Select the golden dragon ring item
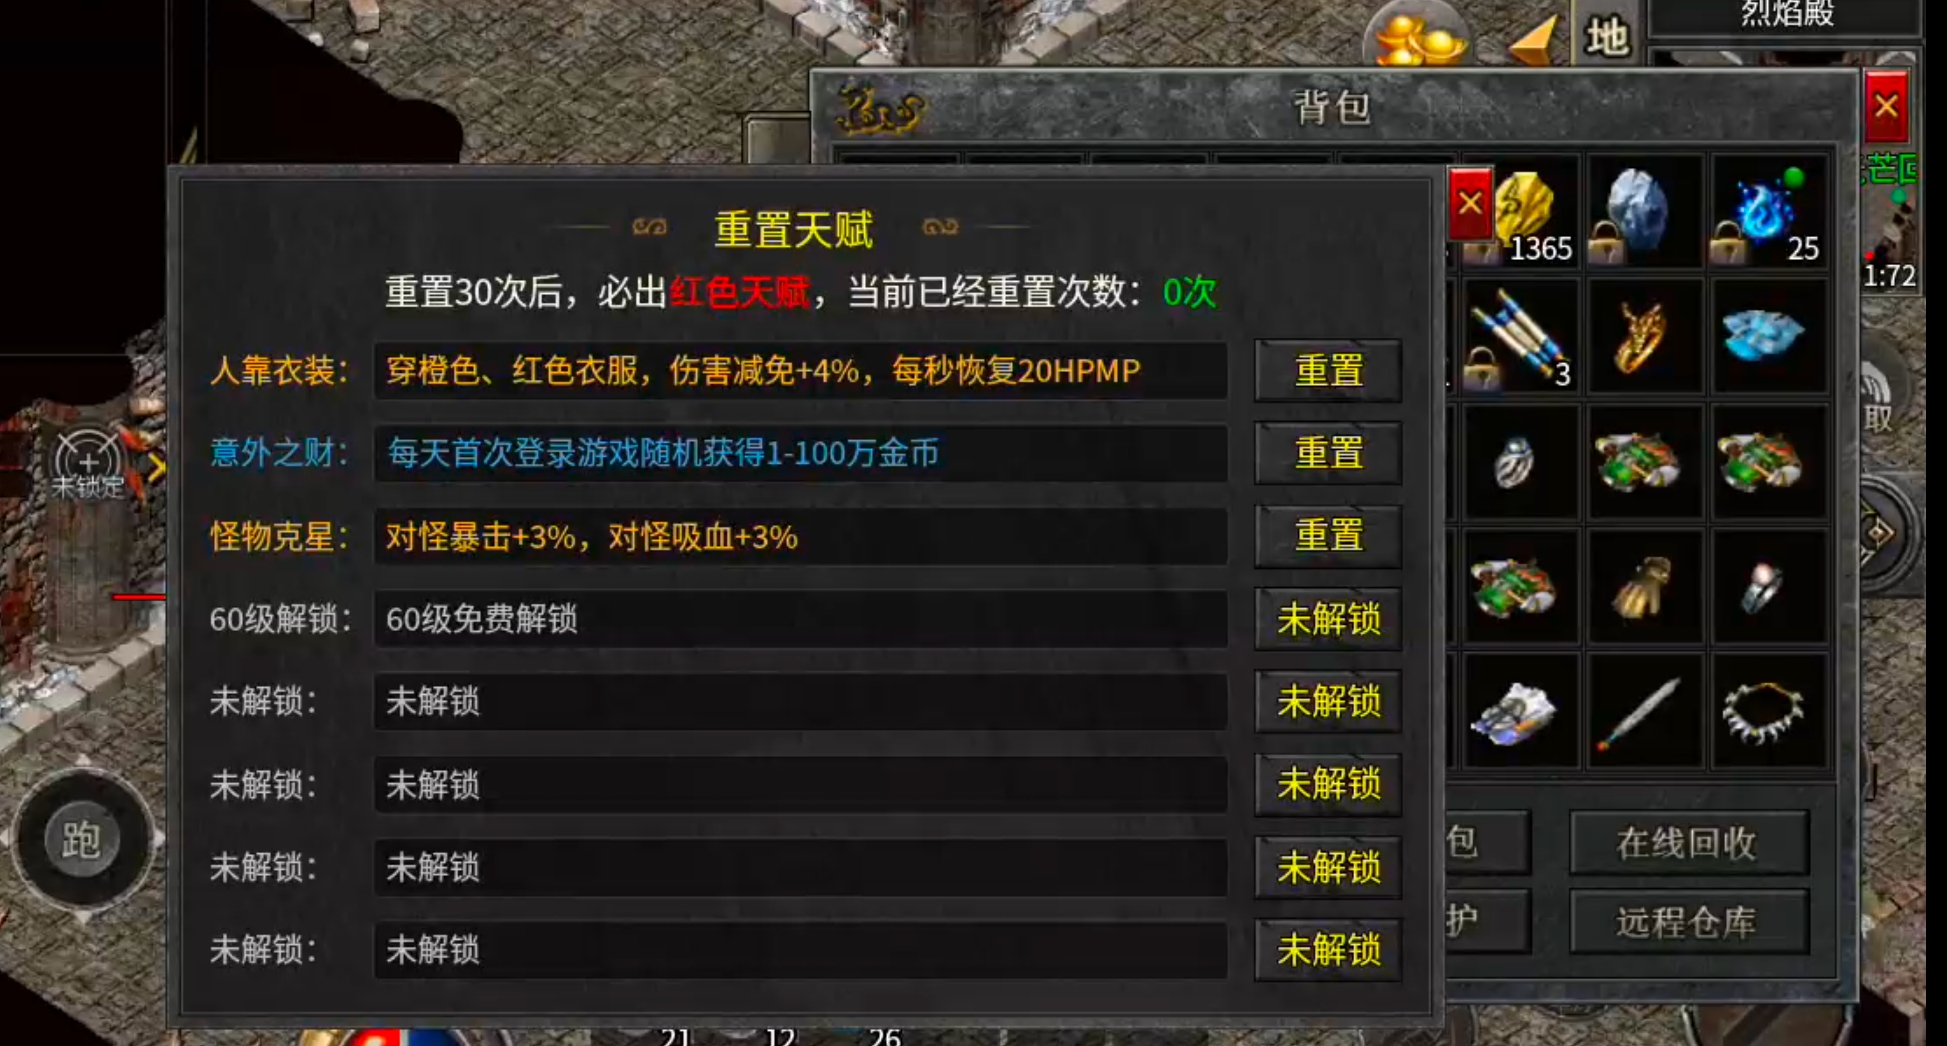 (x=1642, y=337)
